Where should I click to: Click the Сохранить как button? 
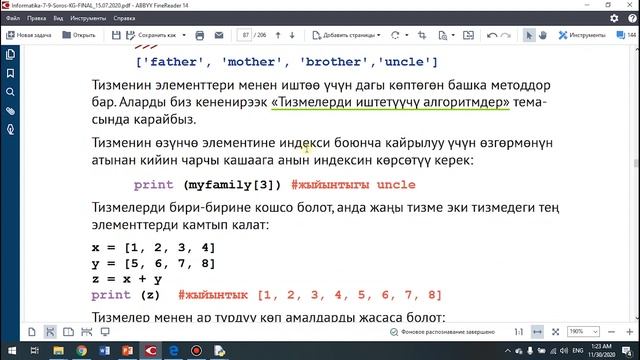click(x=152, y=35)
